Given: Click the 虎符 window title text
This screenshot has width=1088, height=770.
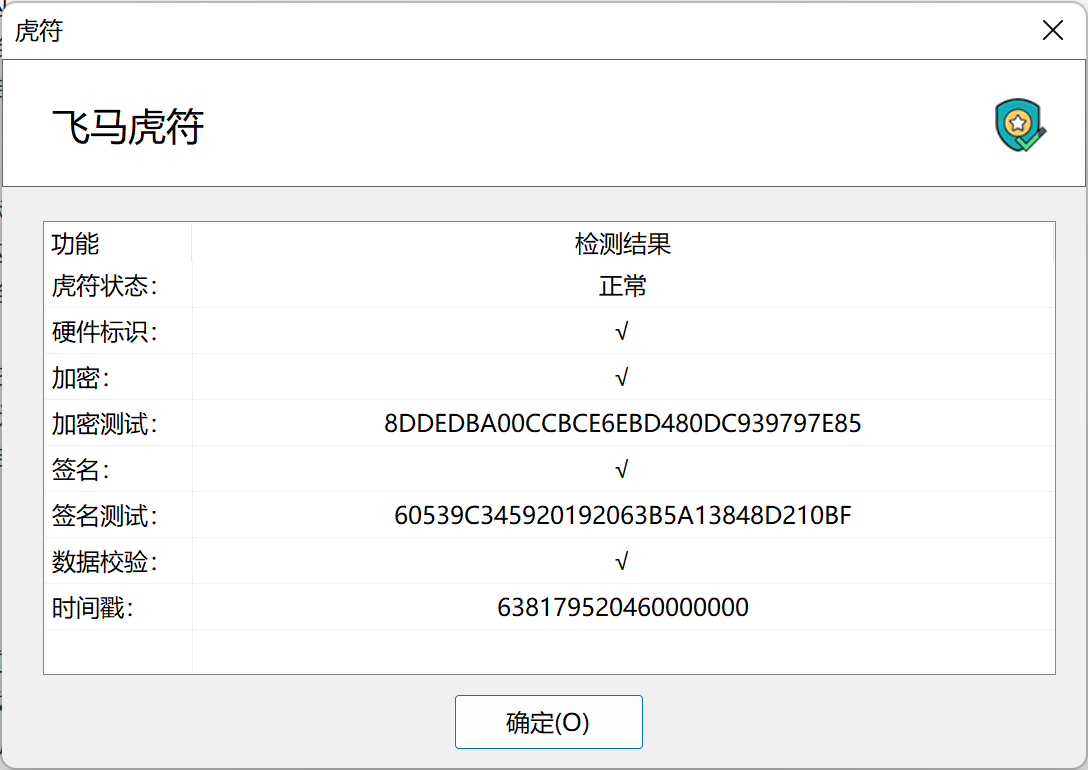Looking at the screenshot, I should 39,31.
